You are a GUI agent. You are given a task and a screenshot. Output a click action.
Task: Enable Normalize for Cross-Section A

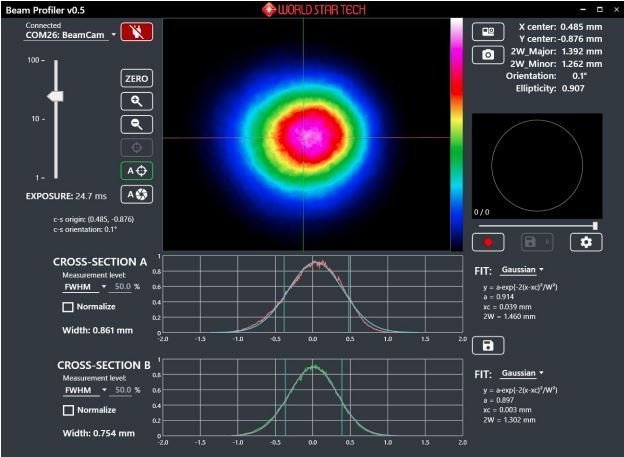(x=67, y=307)
